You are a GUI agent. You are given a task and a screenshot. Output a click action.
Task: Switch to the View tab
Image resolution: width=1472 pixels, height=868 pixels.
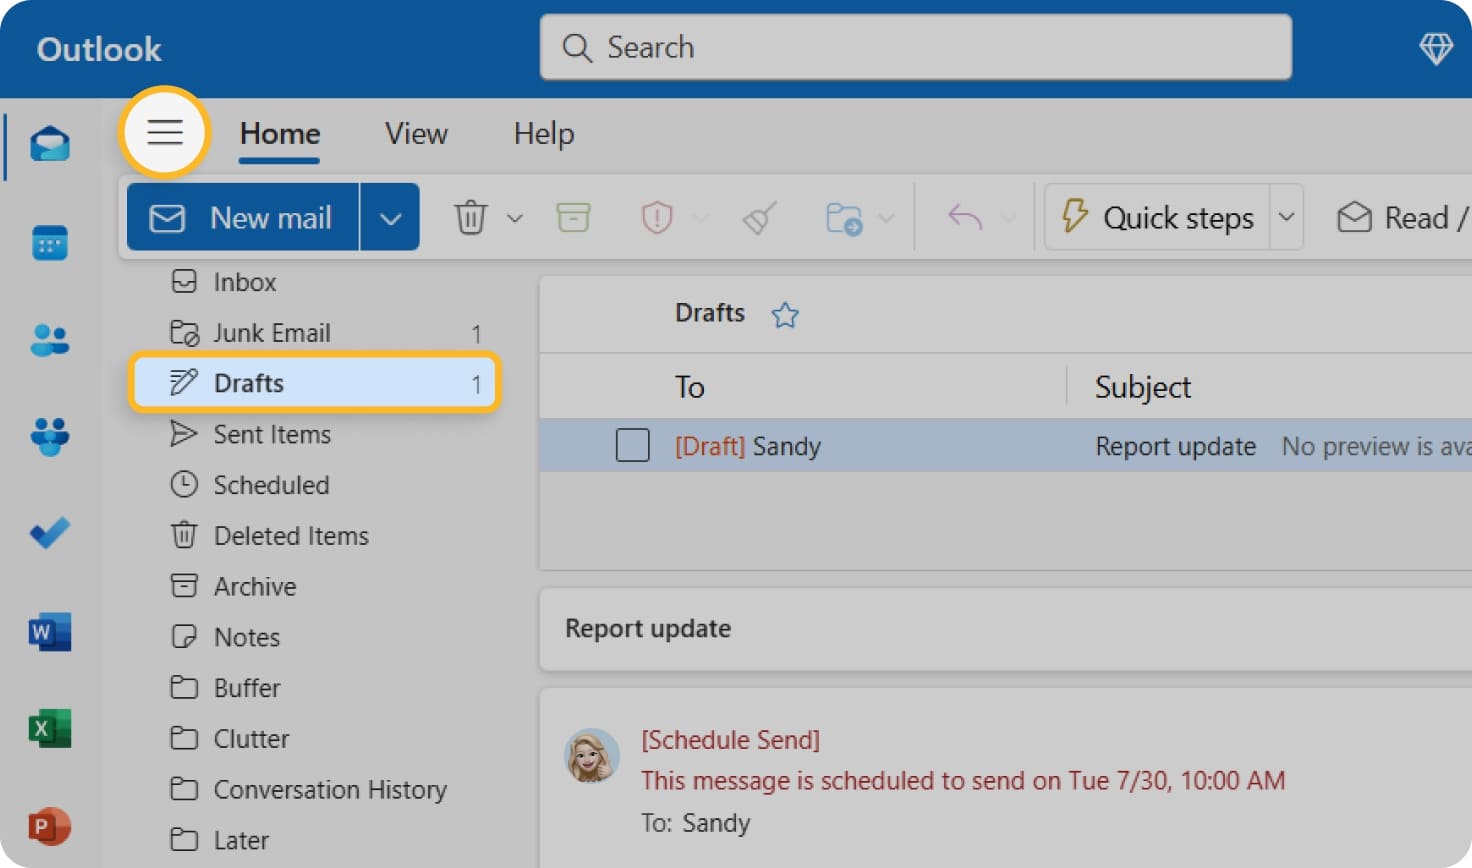416,134
